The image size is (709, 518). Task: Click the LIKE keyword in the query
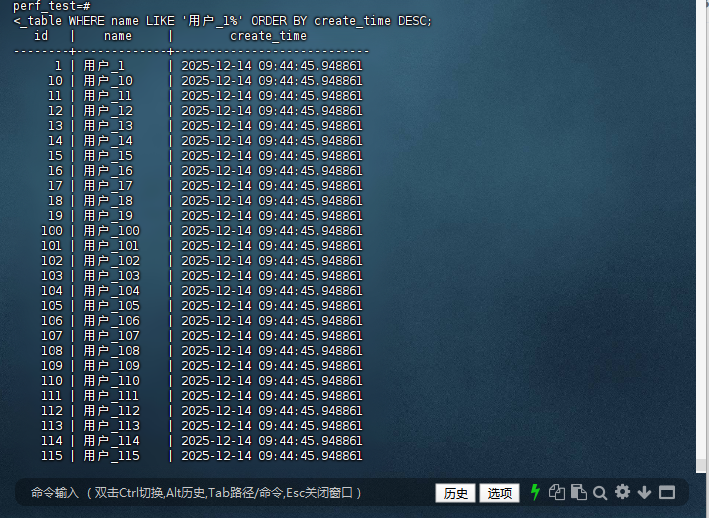point(160,21)
